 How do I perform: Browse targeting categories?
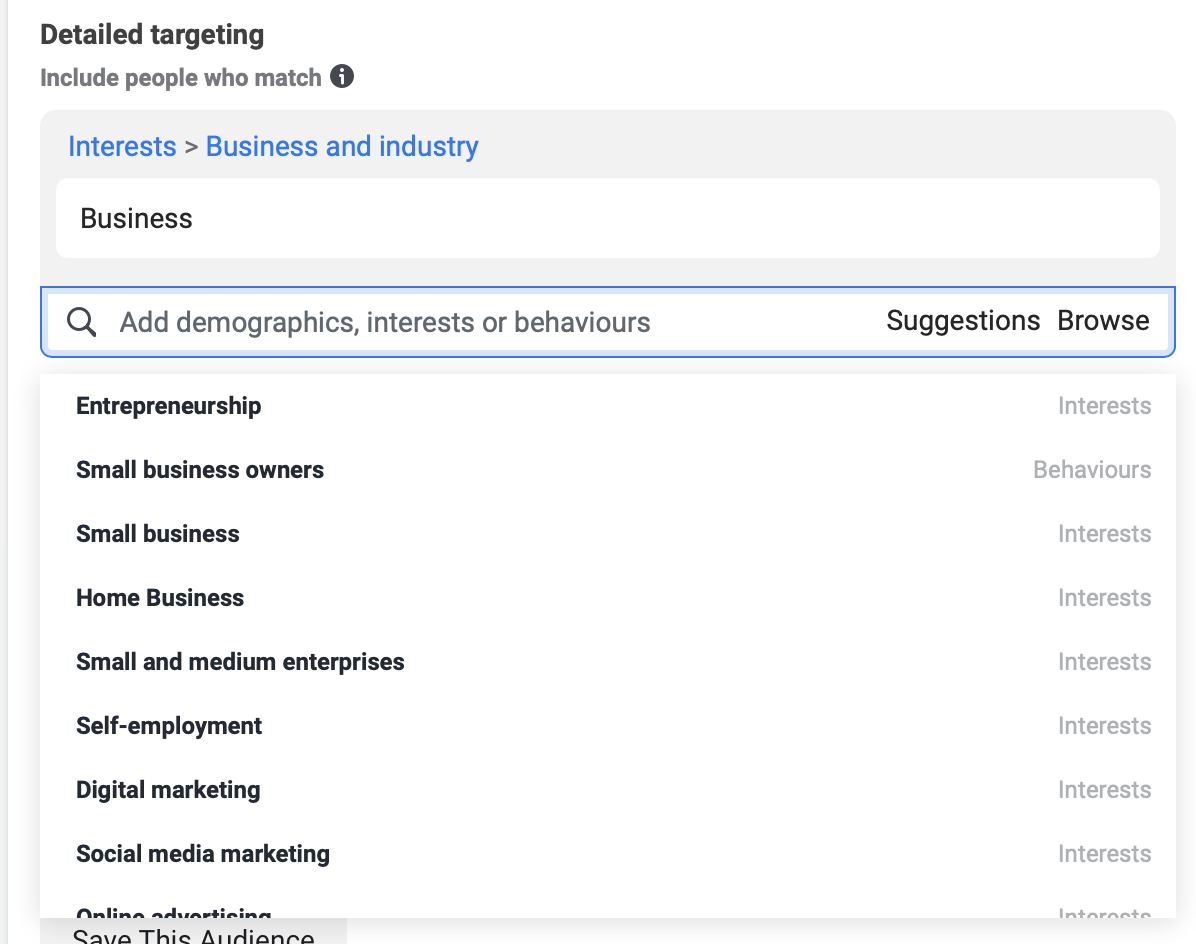[1103, 321]
